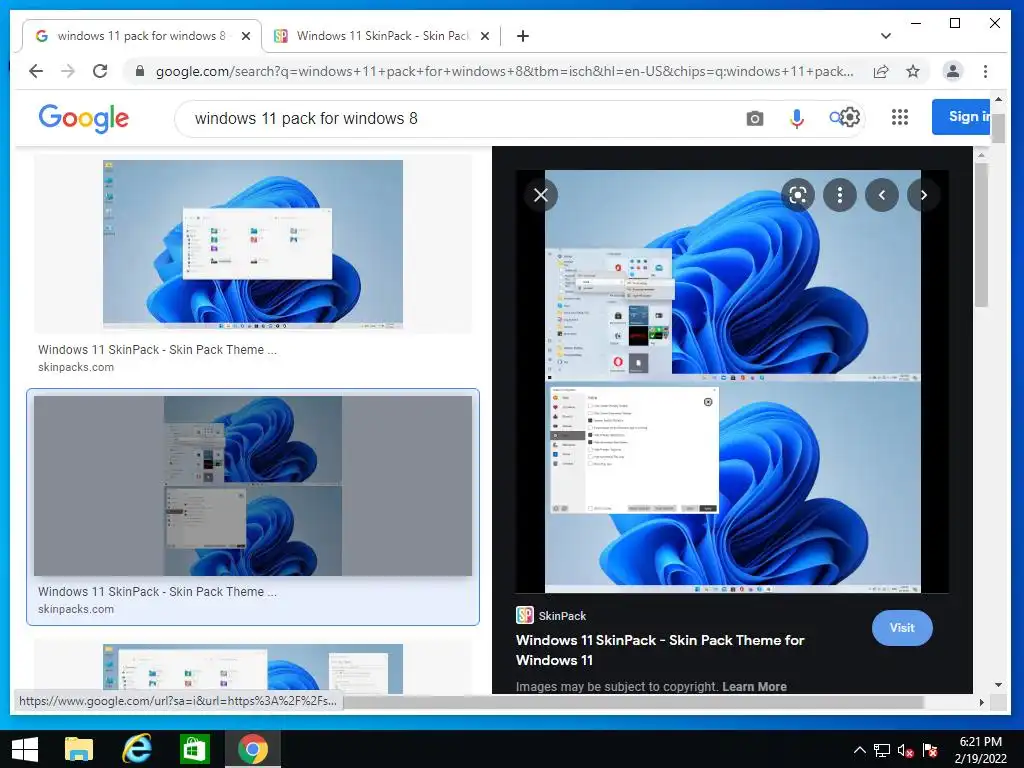Screen dimensions: 1024x768
Task: Start voice search with microphone
Action: click(x=797, y=118)
